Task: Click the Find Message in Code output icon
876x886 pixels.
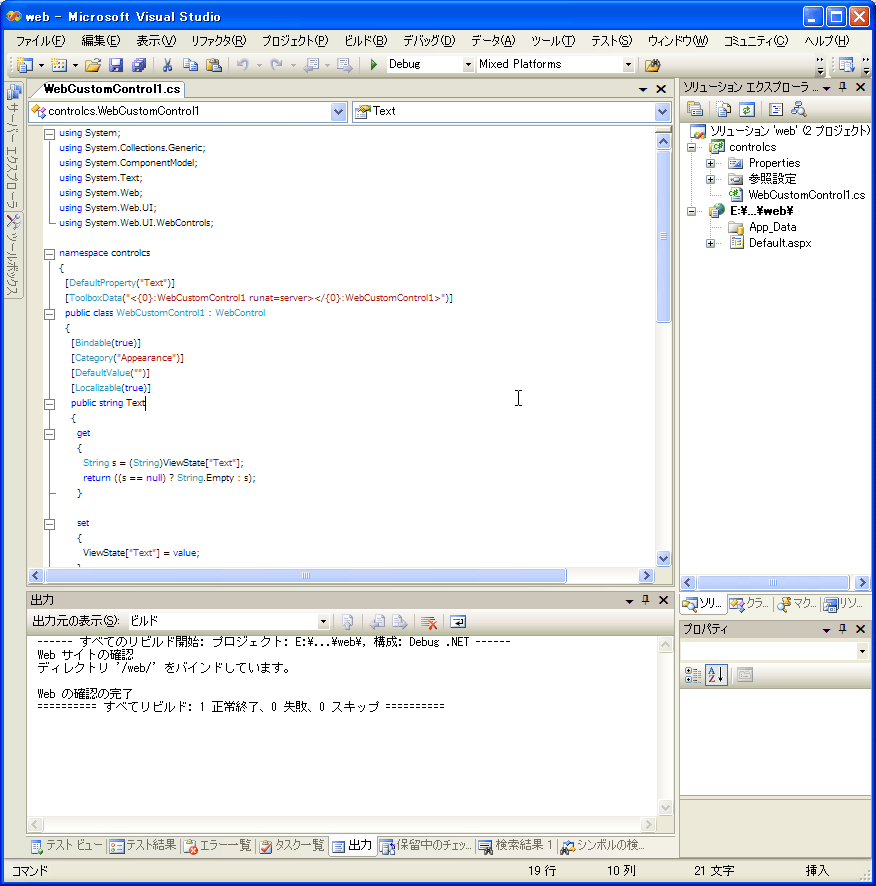Action: [348, 622]
